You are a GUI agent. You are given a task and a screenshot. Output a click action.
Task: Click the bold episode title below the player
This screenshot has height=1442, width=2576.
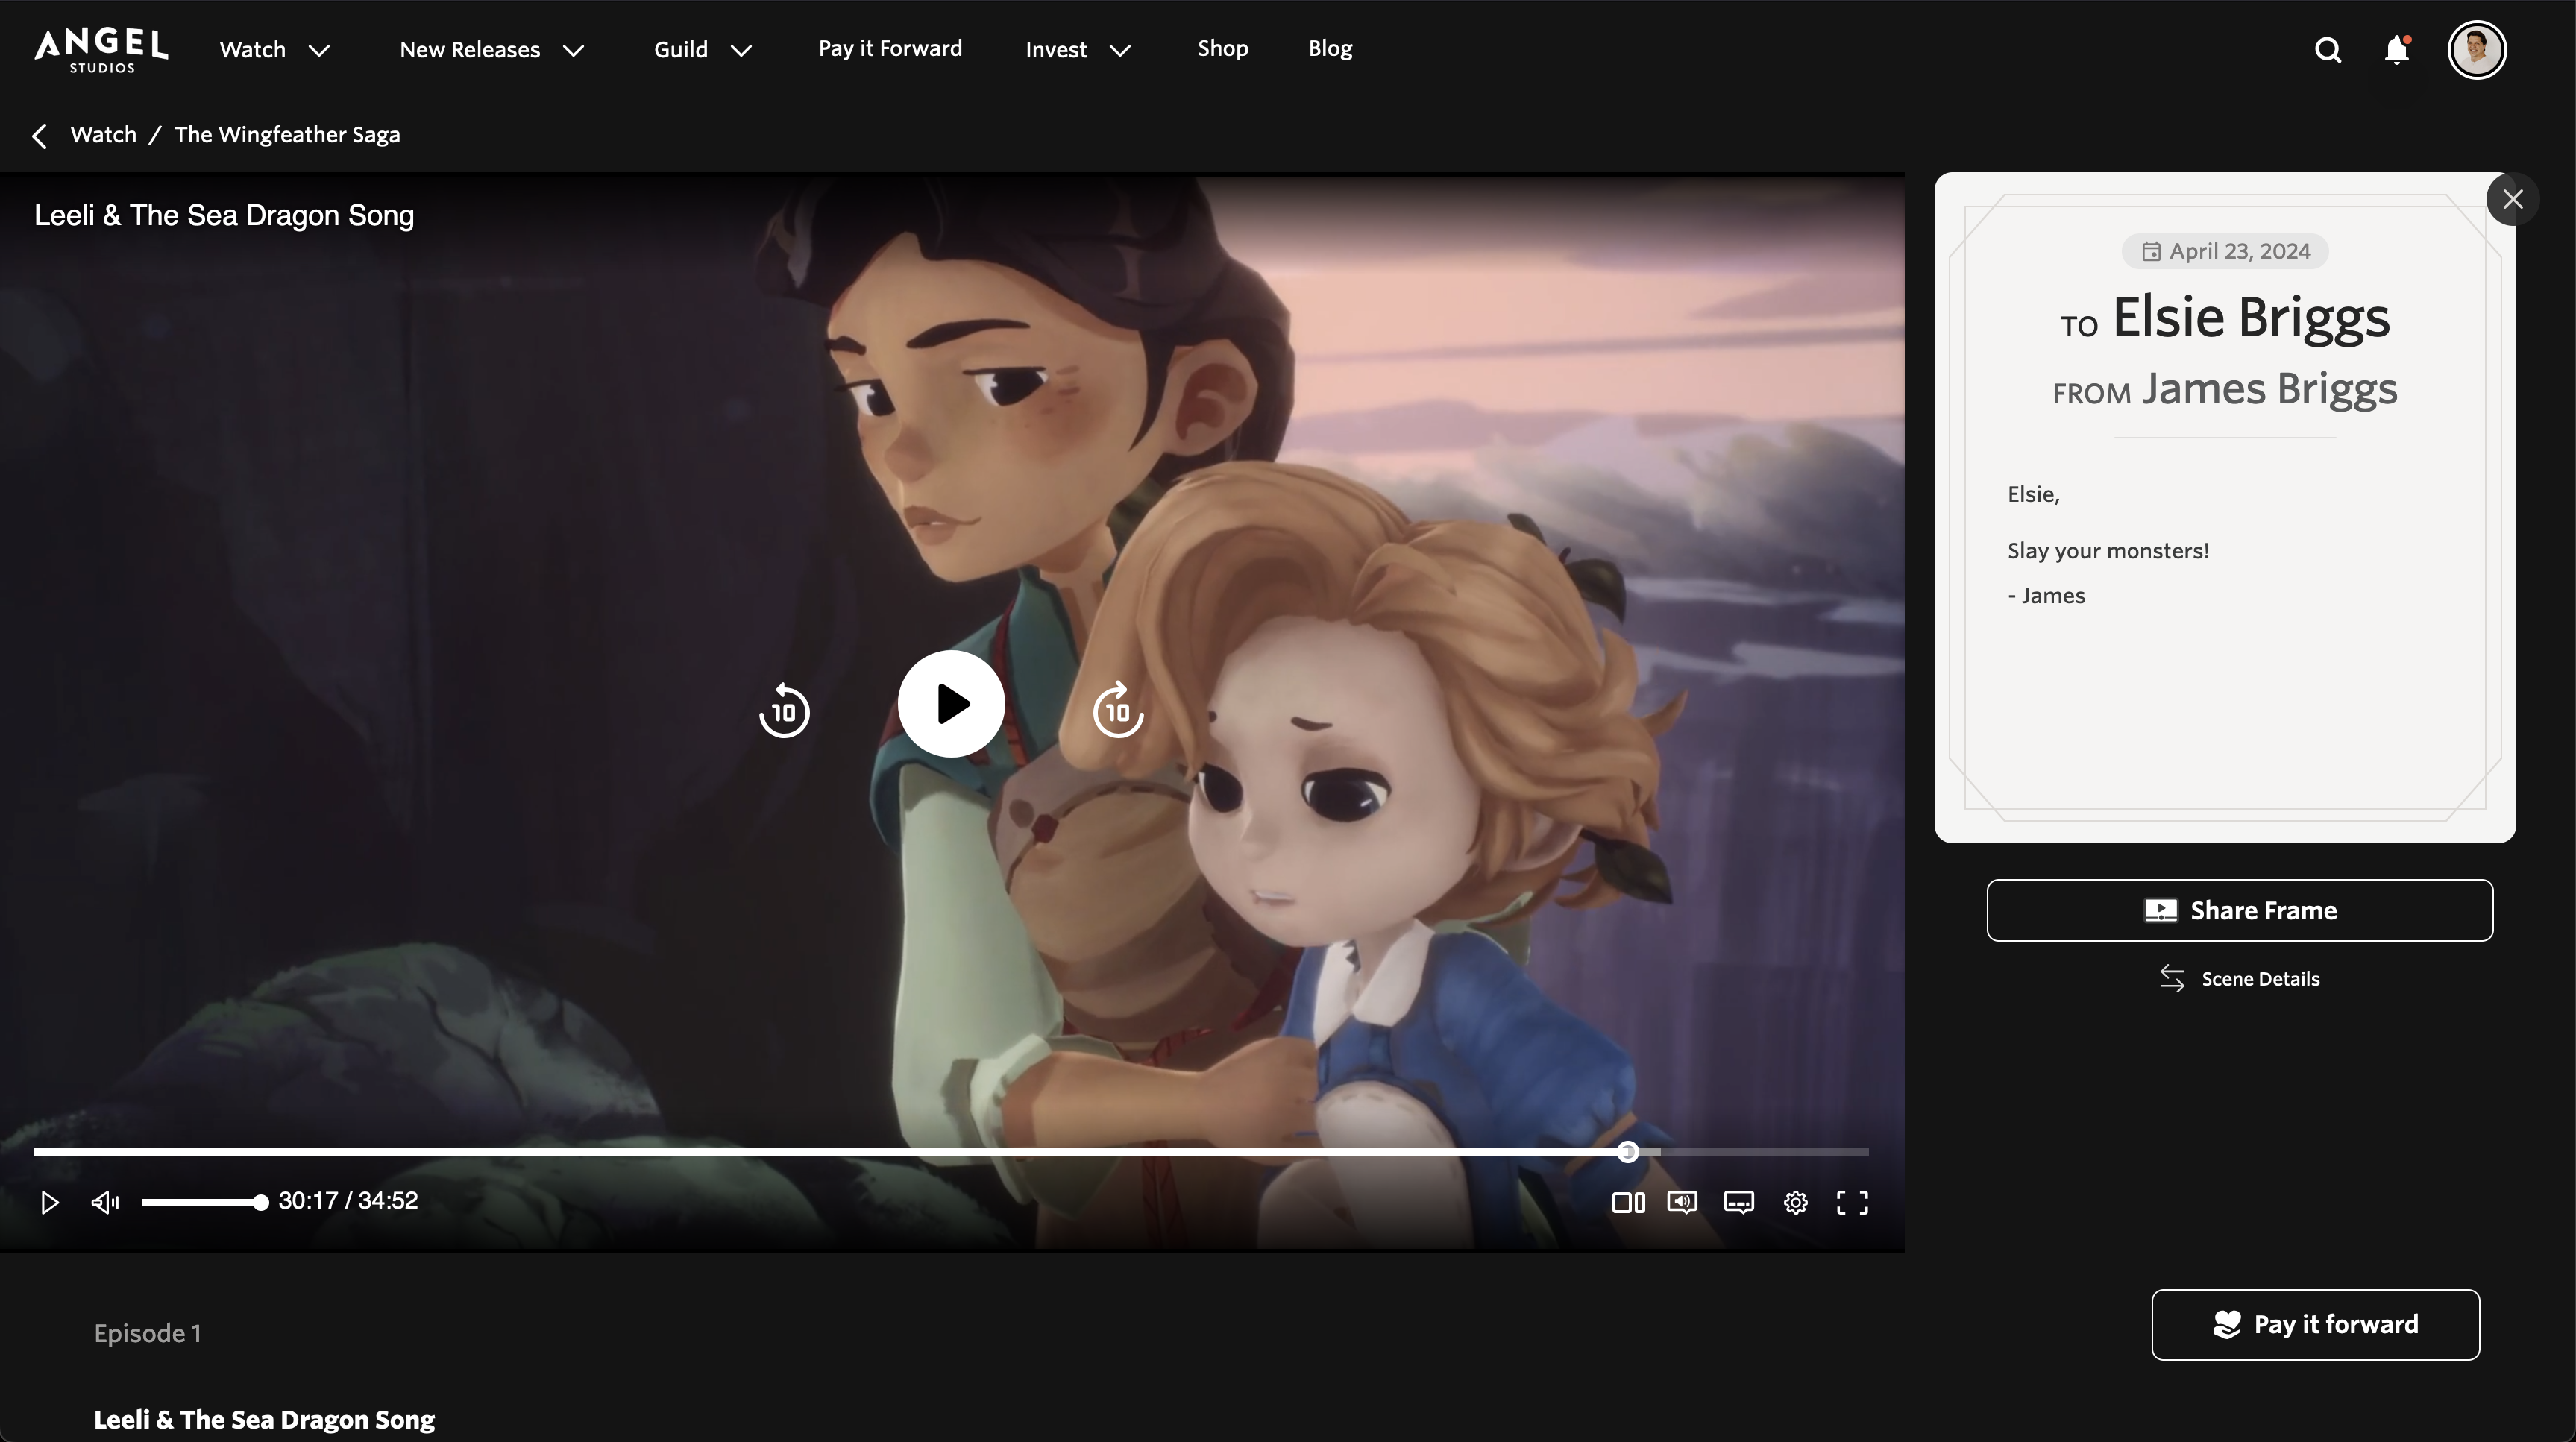point(264,1419)
